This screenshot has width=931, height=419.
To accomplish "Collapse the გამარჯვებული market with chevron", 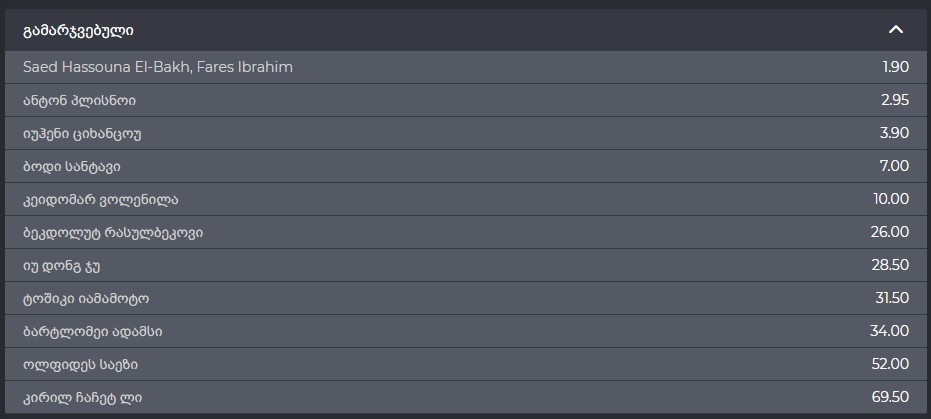I will tap(895, 30).
